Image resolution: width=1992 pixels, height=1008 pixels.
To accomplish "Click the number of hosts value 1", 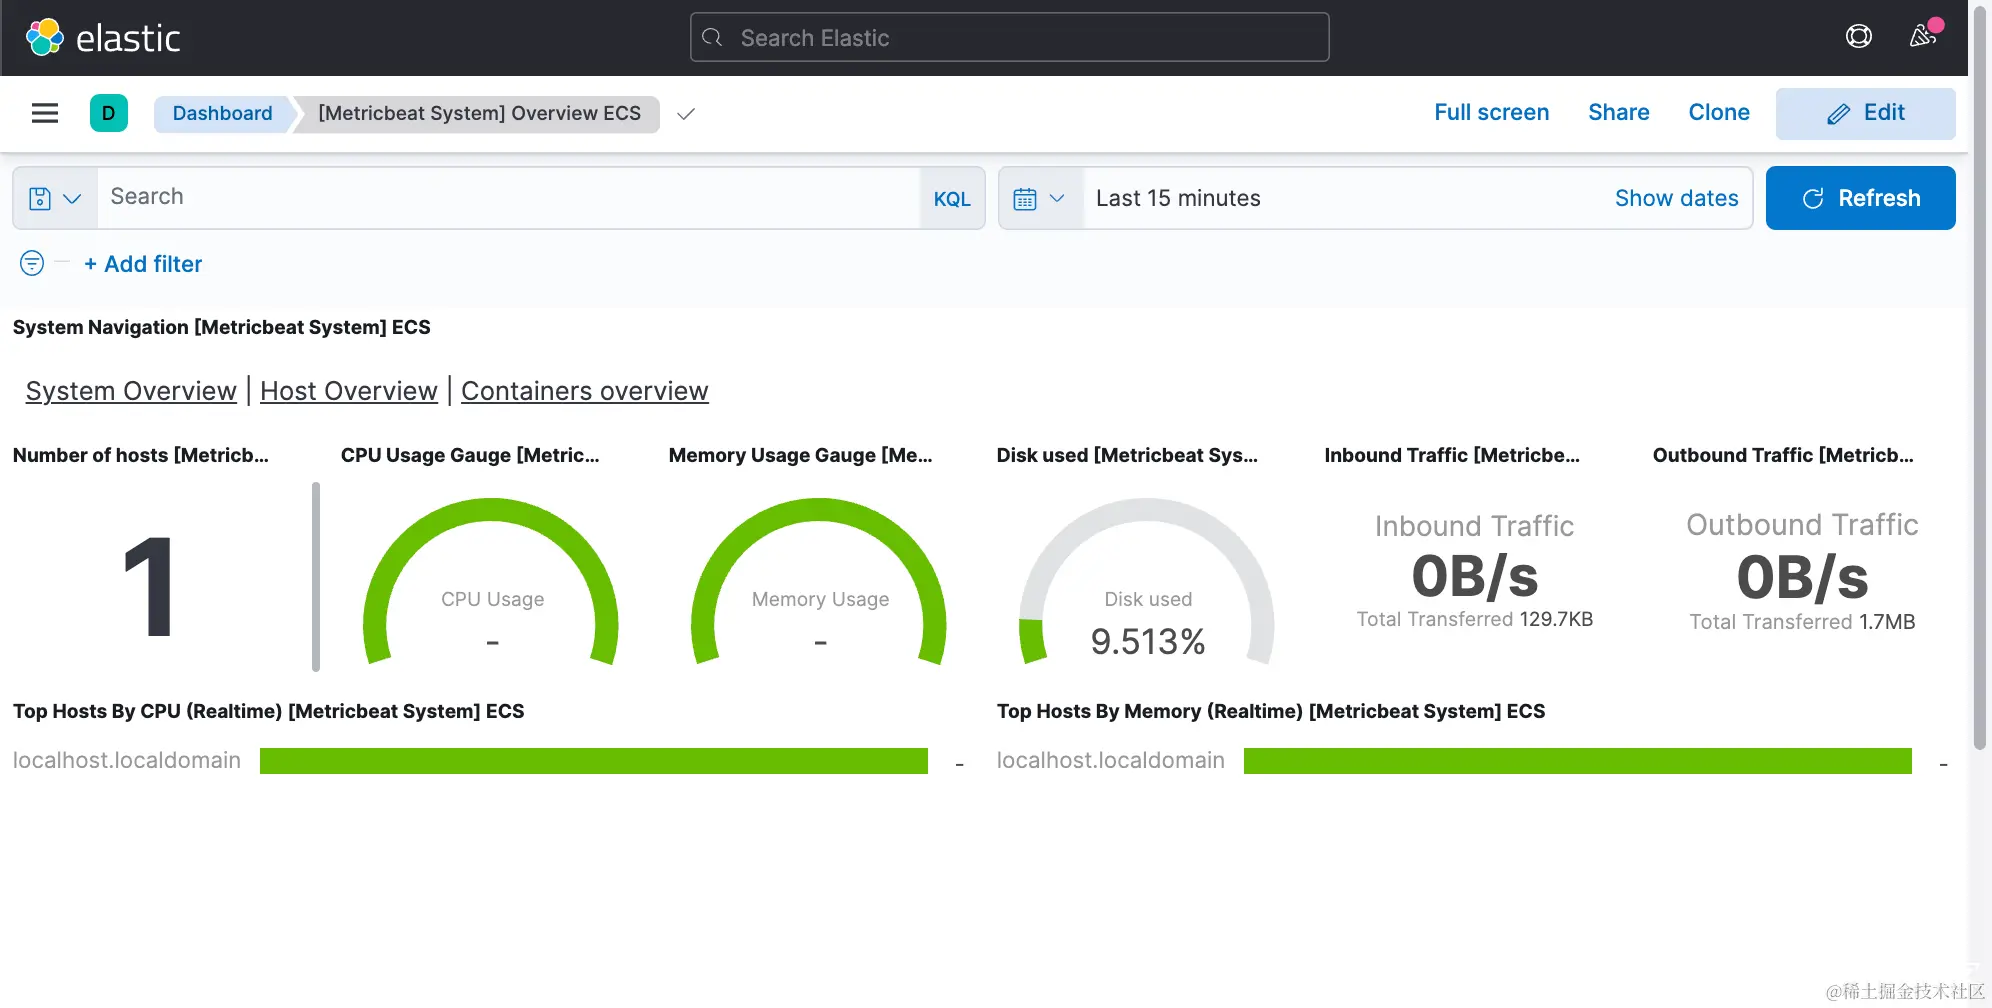I will tap(150, 586).
